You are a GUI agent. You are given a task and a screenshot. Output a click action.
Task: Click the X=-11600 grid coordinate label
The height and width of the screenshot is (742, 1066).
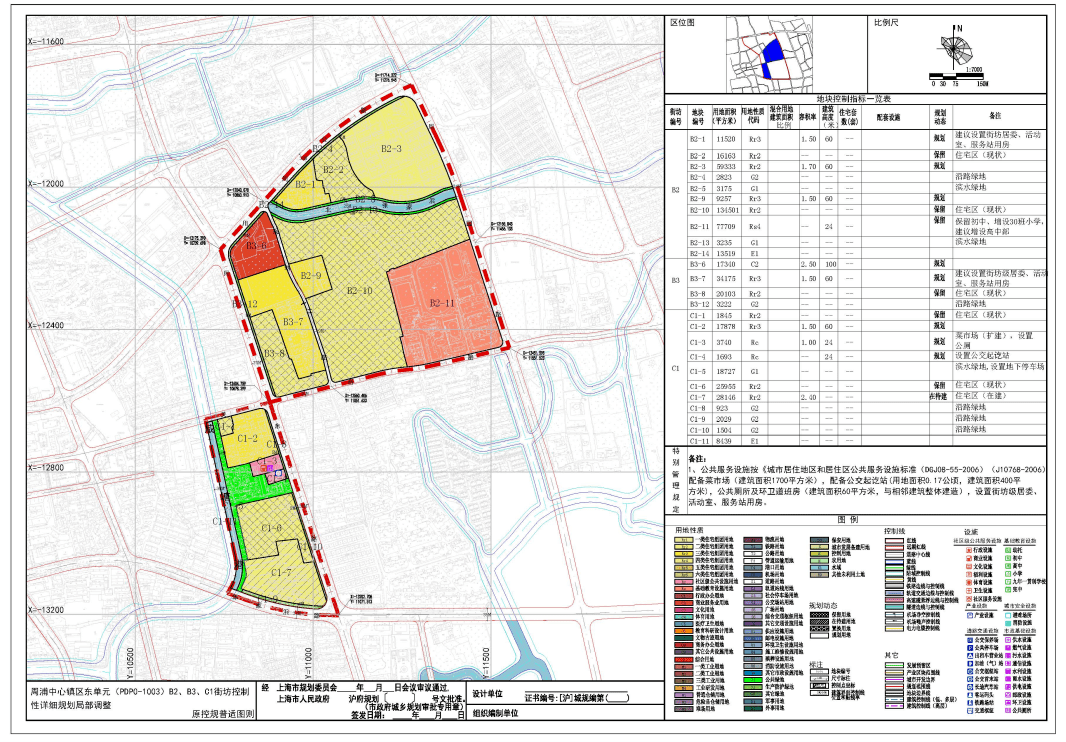[x=46, y=41]
